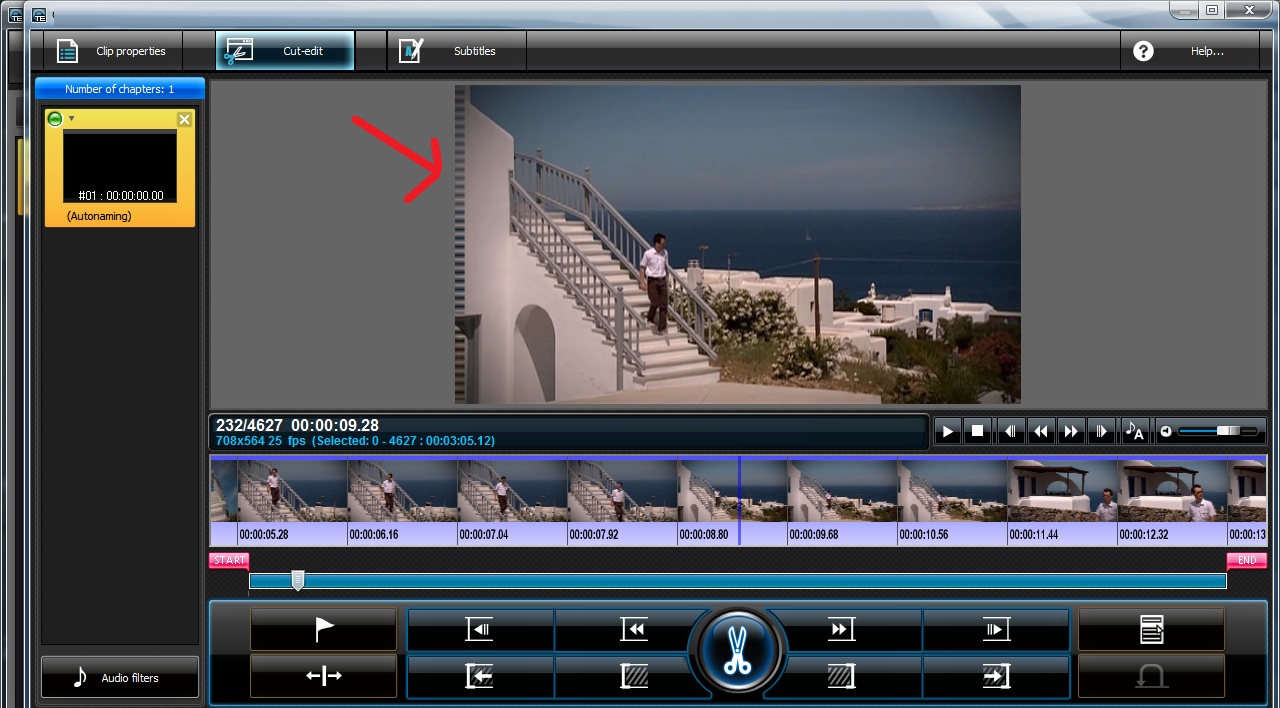Click the hatched selection button with right bracket

841,676
